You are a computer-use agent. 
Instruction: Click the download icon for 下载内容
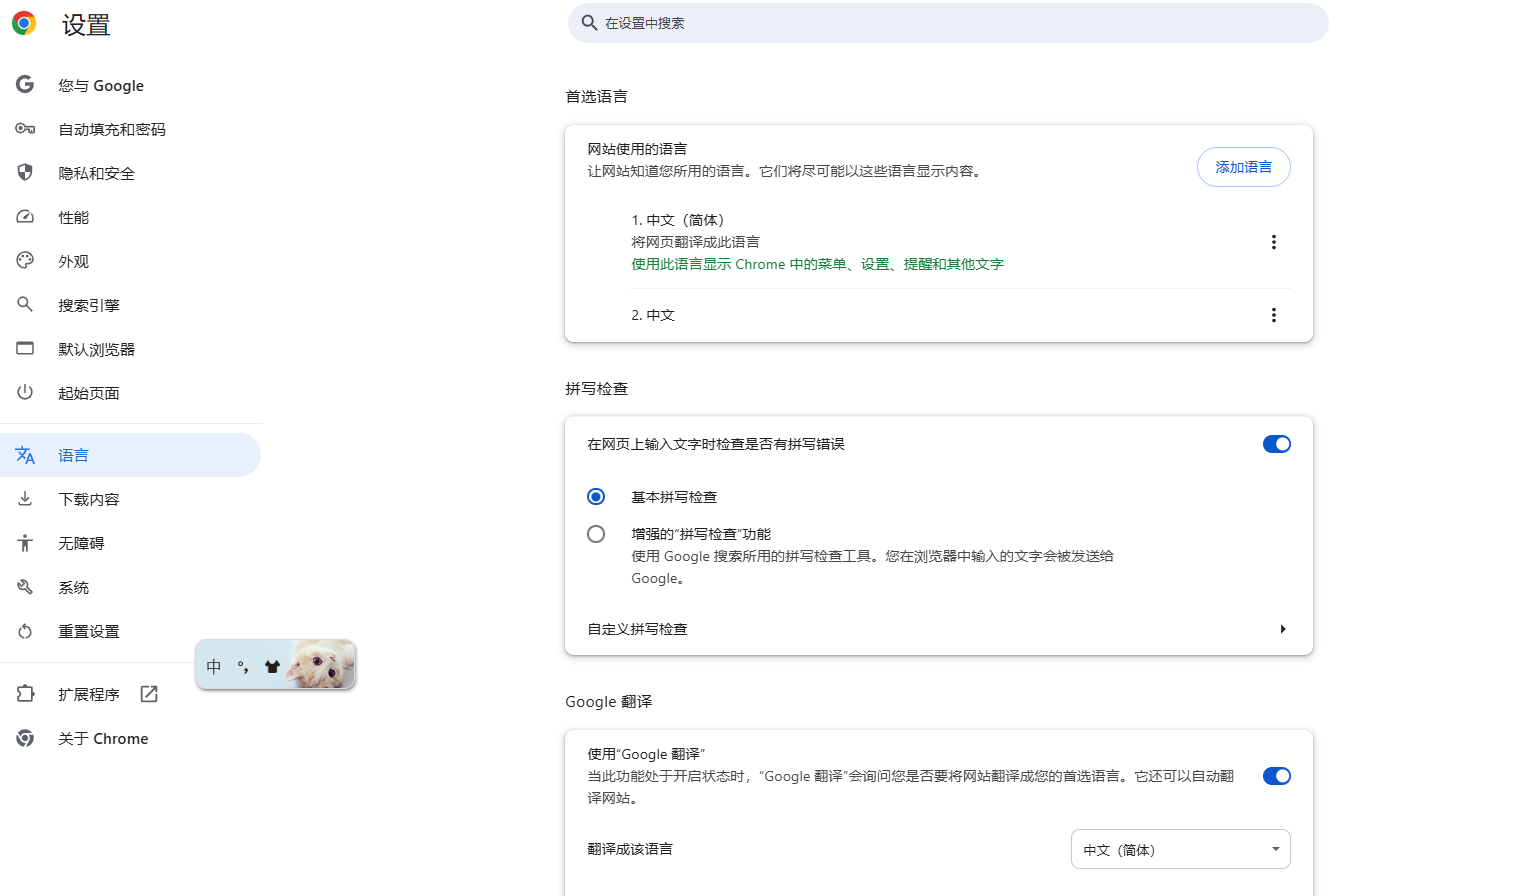pos(25,498)
